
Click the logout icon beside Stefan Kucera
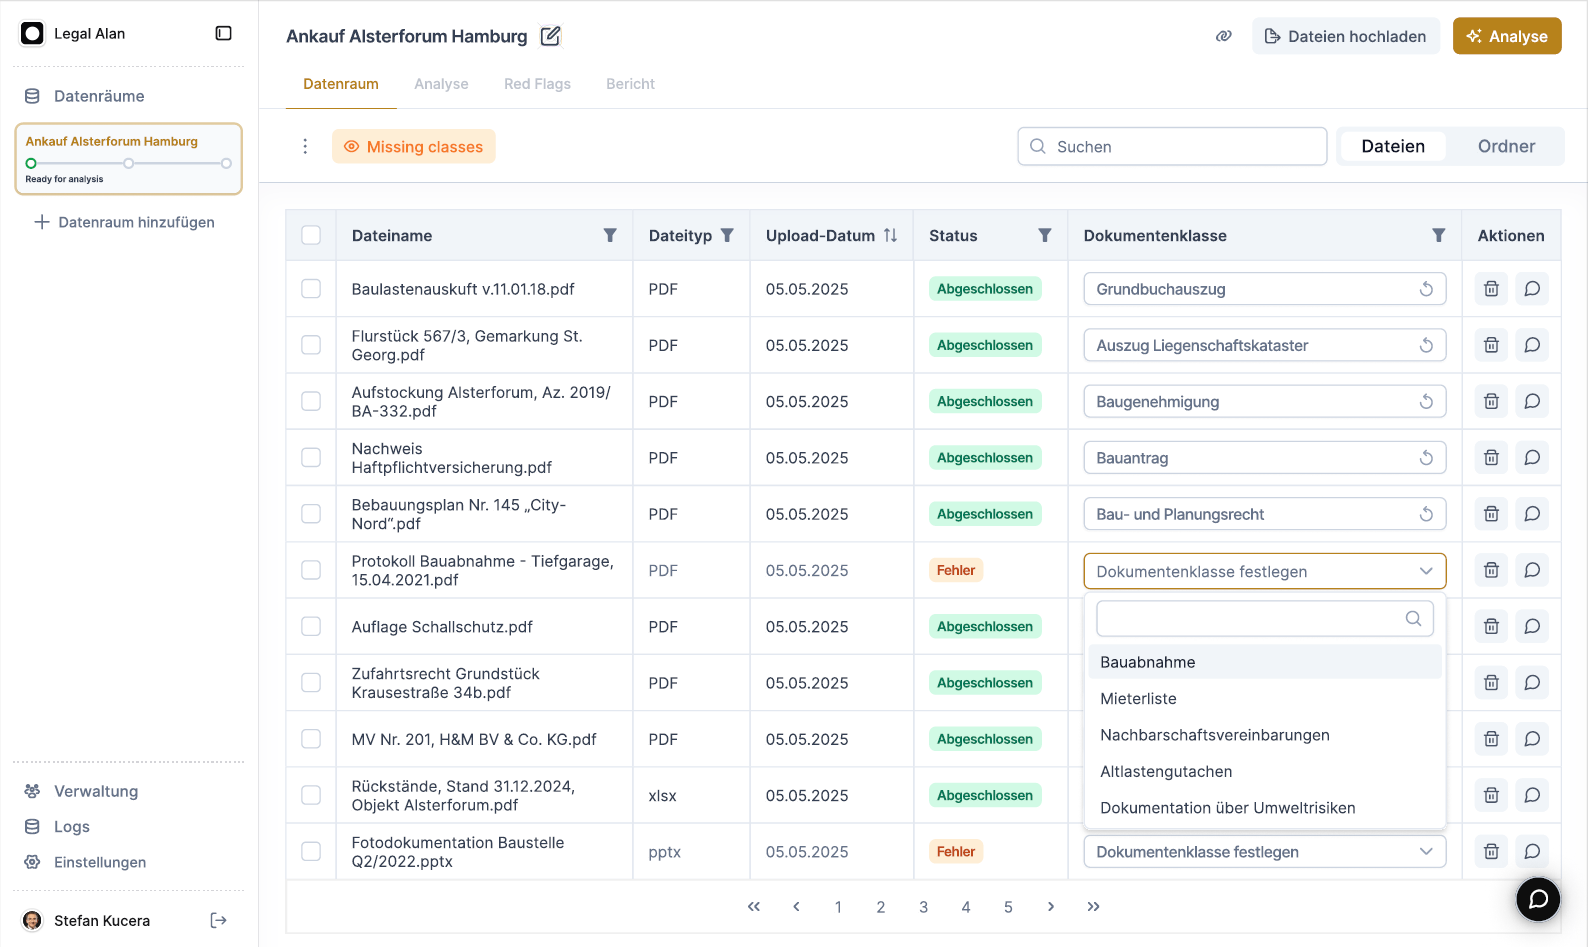click(x=218, y=920)
